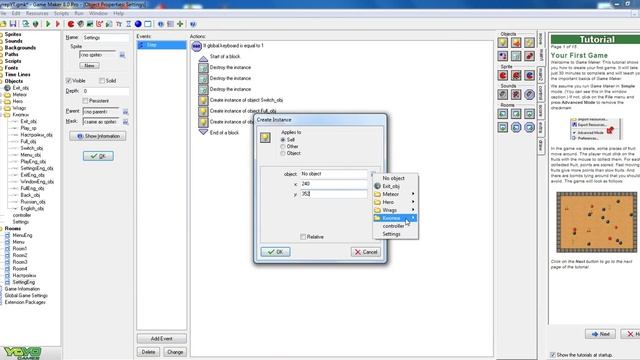640x360 pixels.
Task: Select Check Sound action icon
Action: pyautogui.click(x=529, y=95)
